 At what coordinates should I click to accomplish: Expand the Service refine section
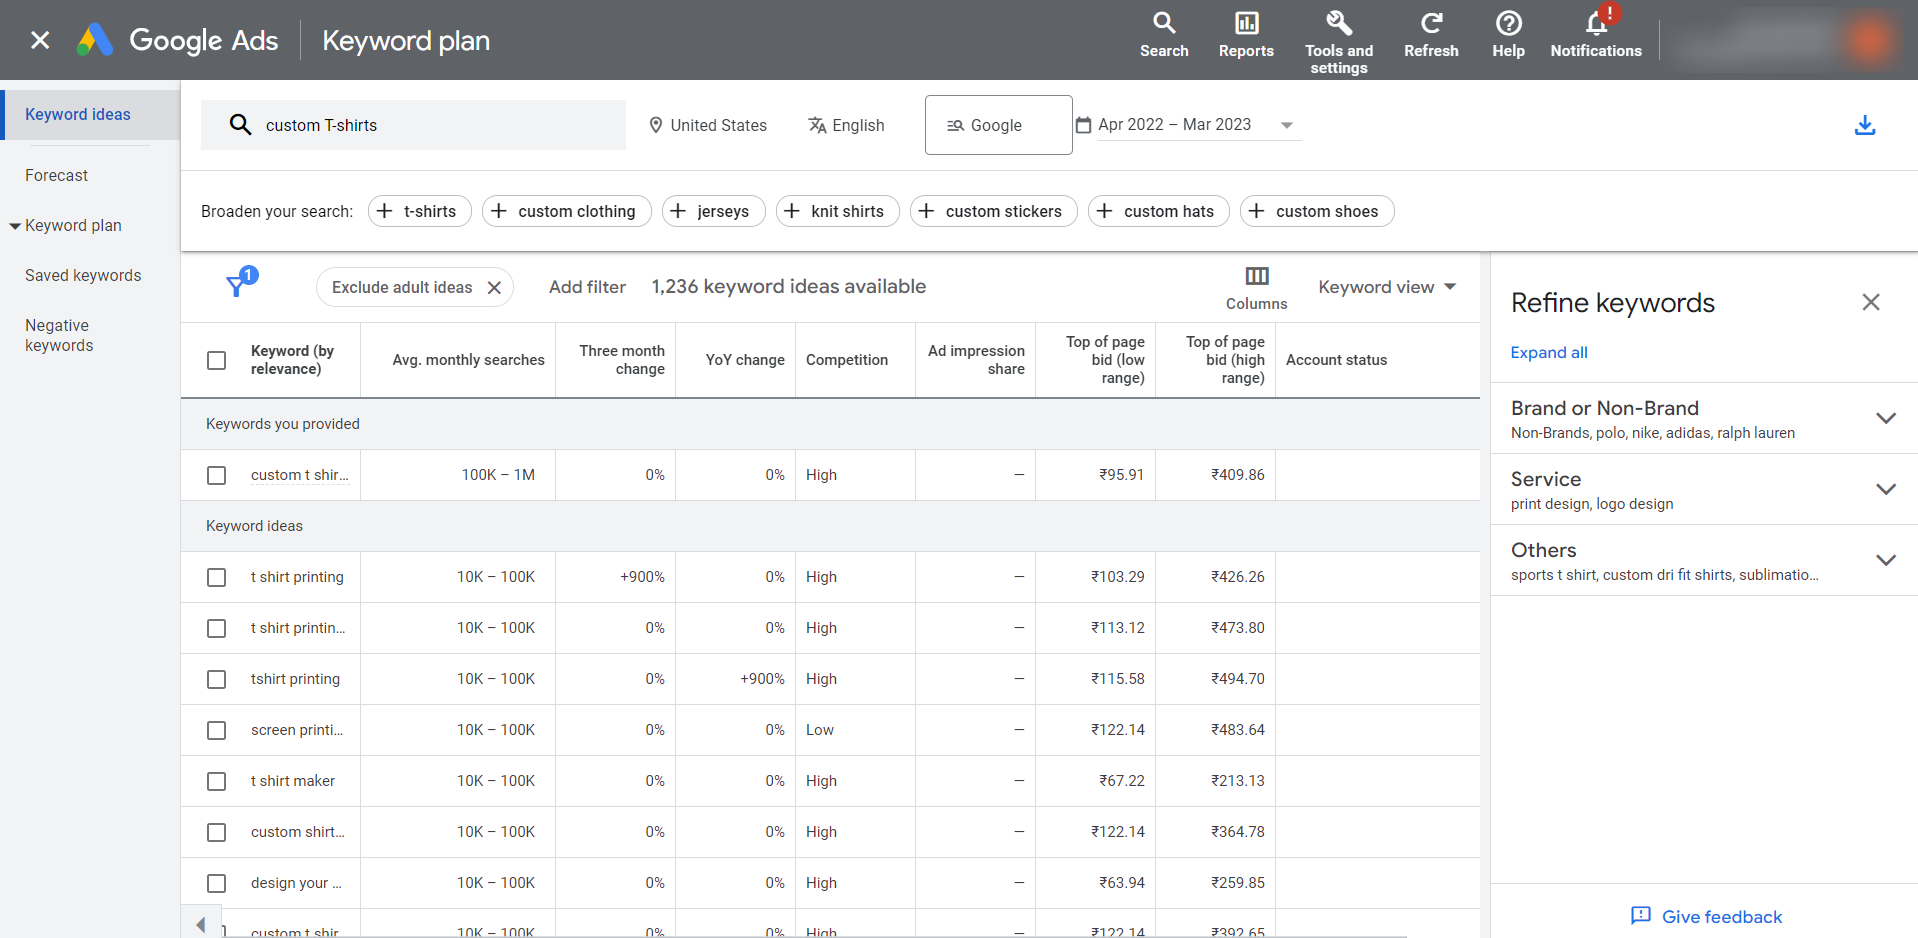click(1886, 489)
